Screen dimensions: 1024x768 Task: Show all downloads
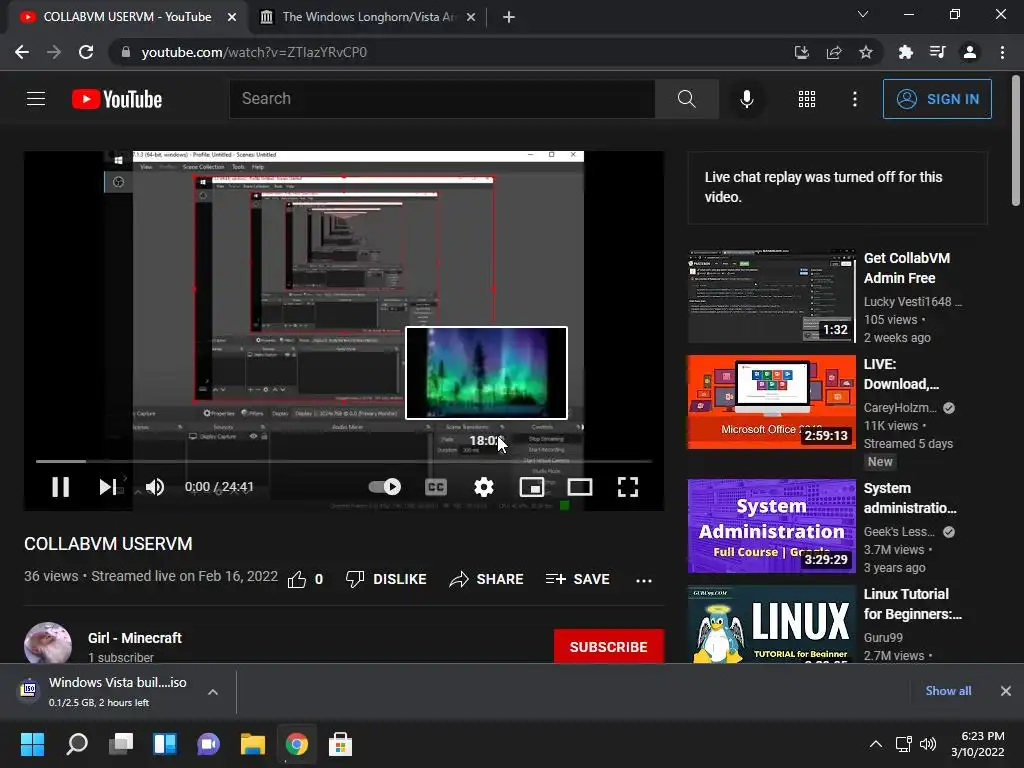pyautogui.click(x=948, y=690)
